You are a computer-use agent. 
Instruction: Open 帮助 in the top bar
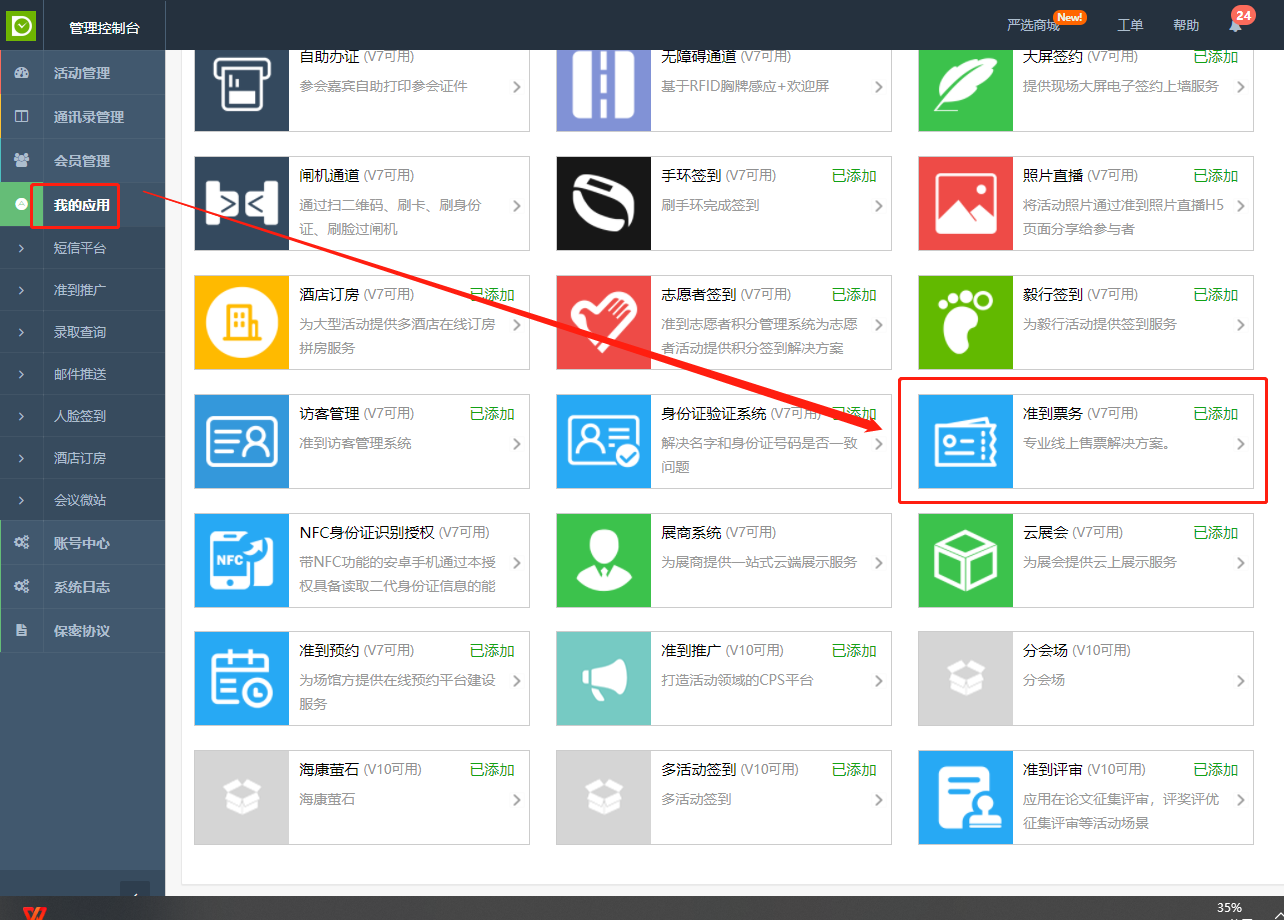coord(1186,25)
